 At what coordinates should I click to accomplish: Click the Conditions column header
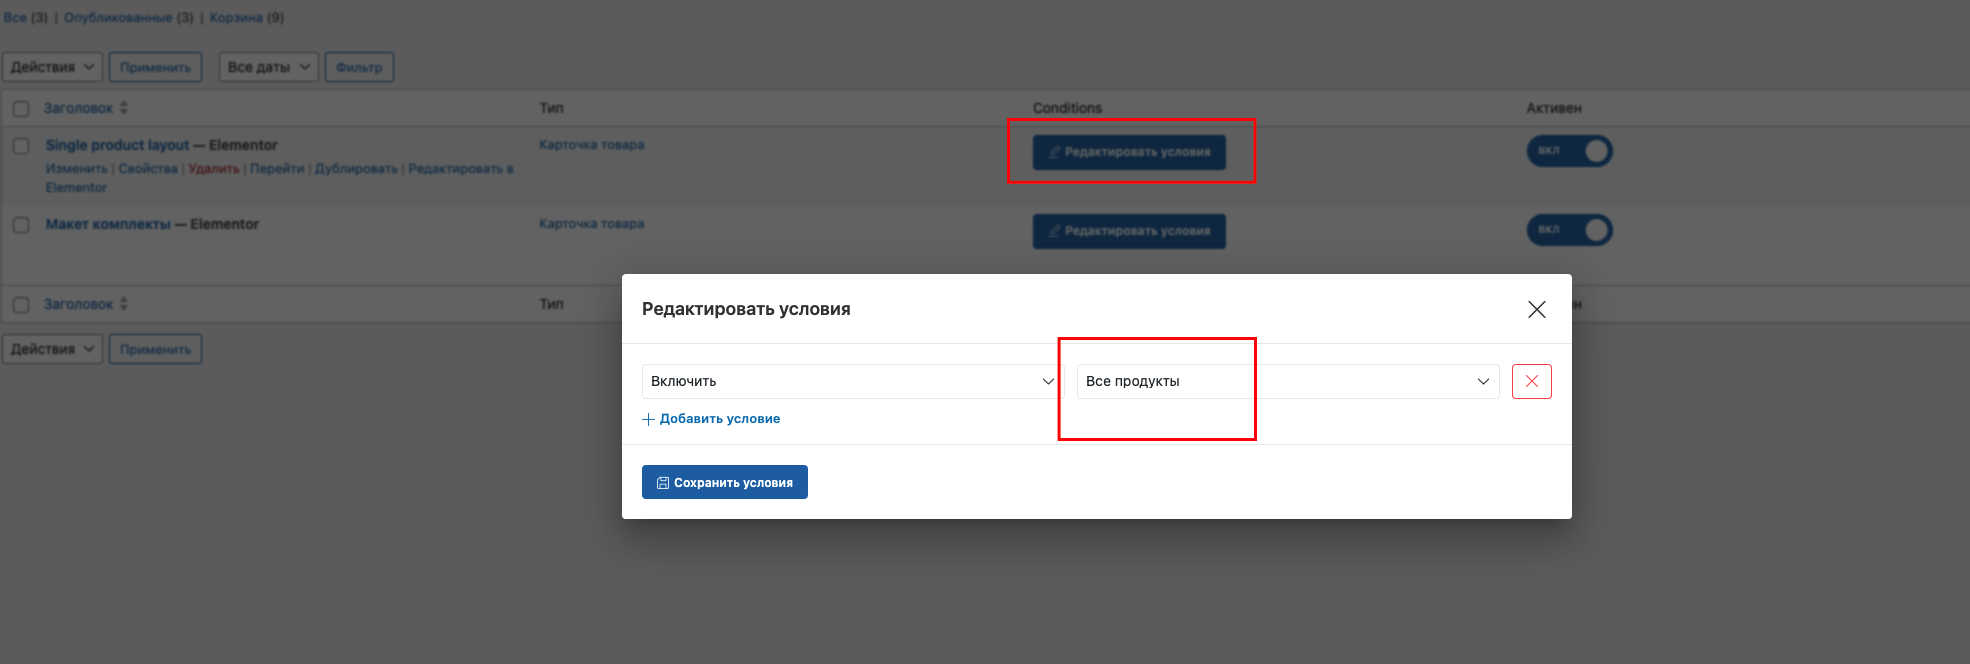1067,108
